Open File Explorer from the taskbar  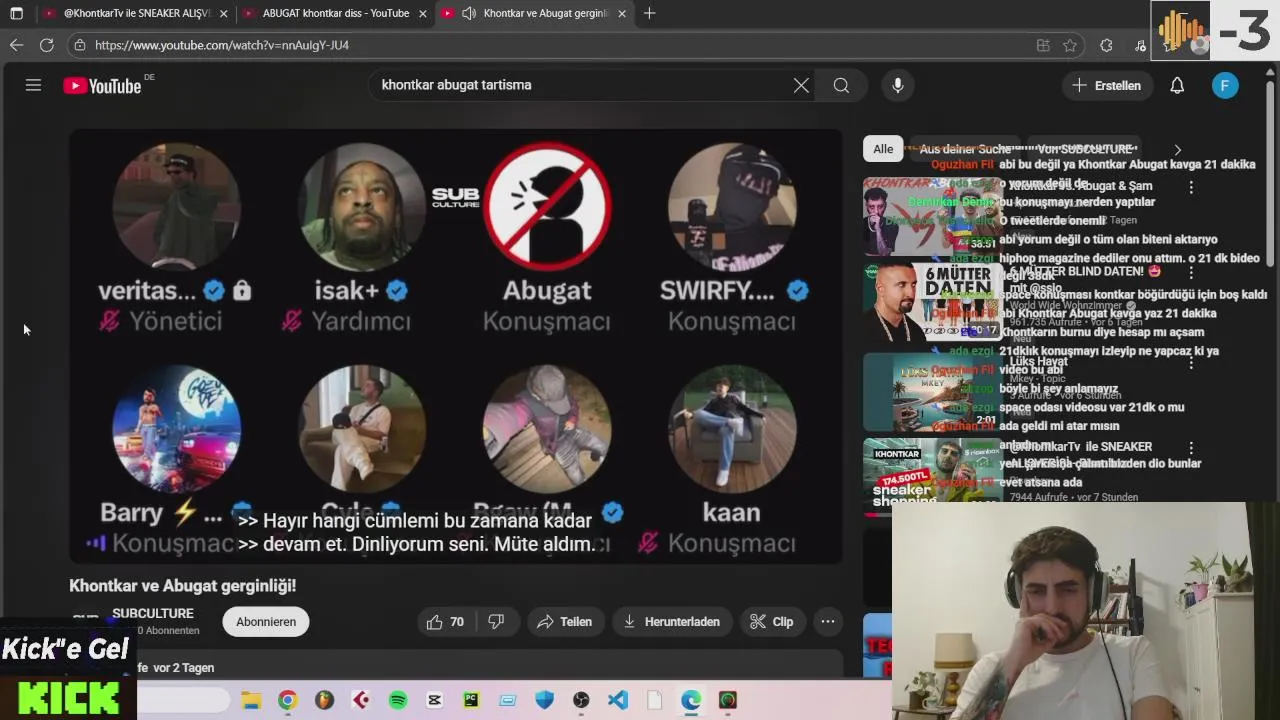pyautogui.click(x=251, y=700)
